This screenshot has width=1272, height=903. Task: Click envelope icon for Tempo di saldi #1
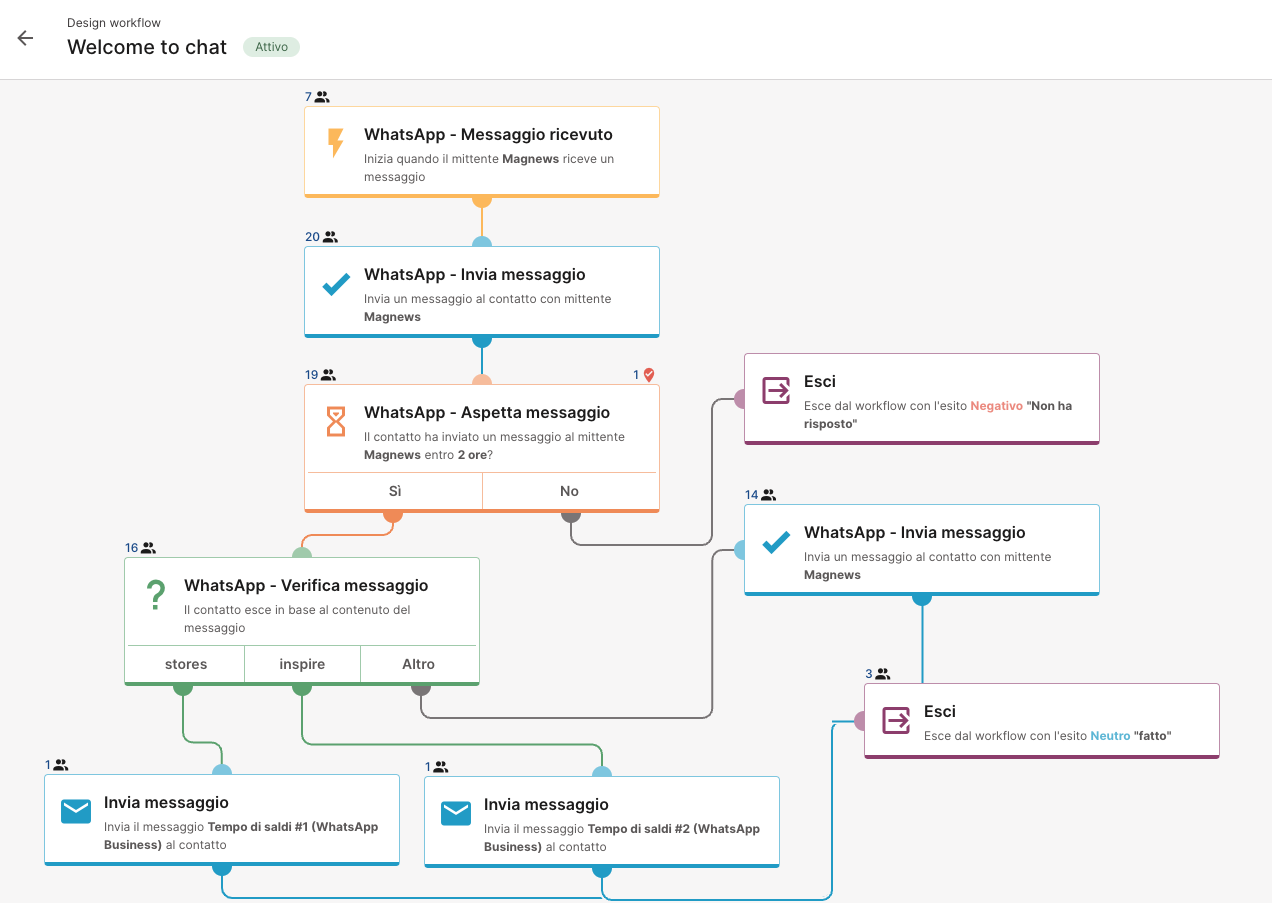coord(76,812)
